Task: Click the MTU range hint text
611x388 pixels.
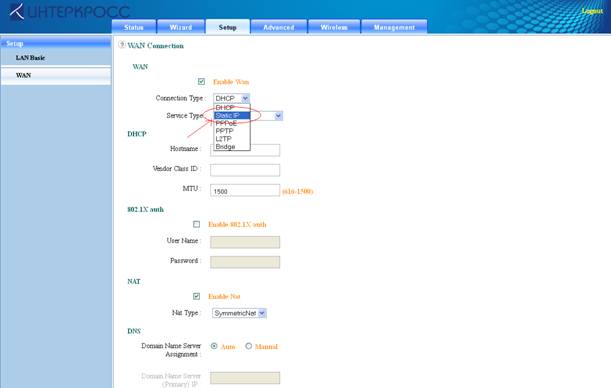Action: click(x=298, y=191)
